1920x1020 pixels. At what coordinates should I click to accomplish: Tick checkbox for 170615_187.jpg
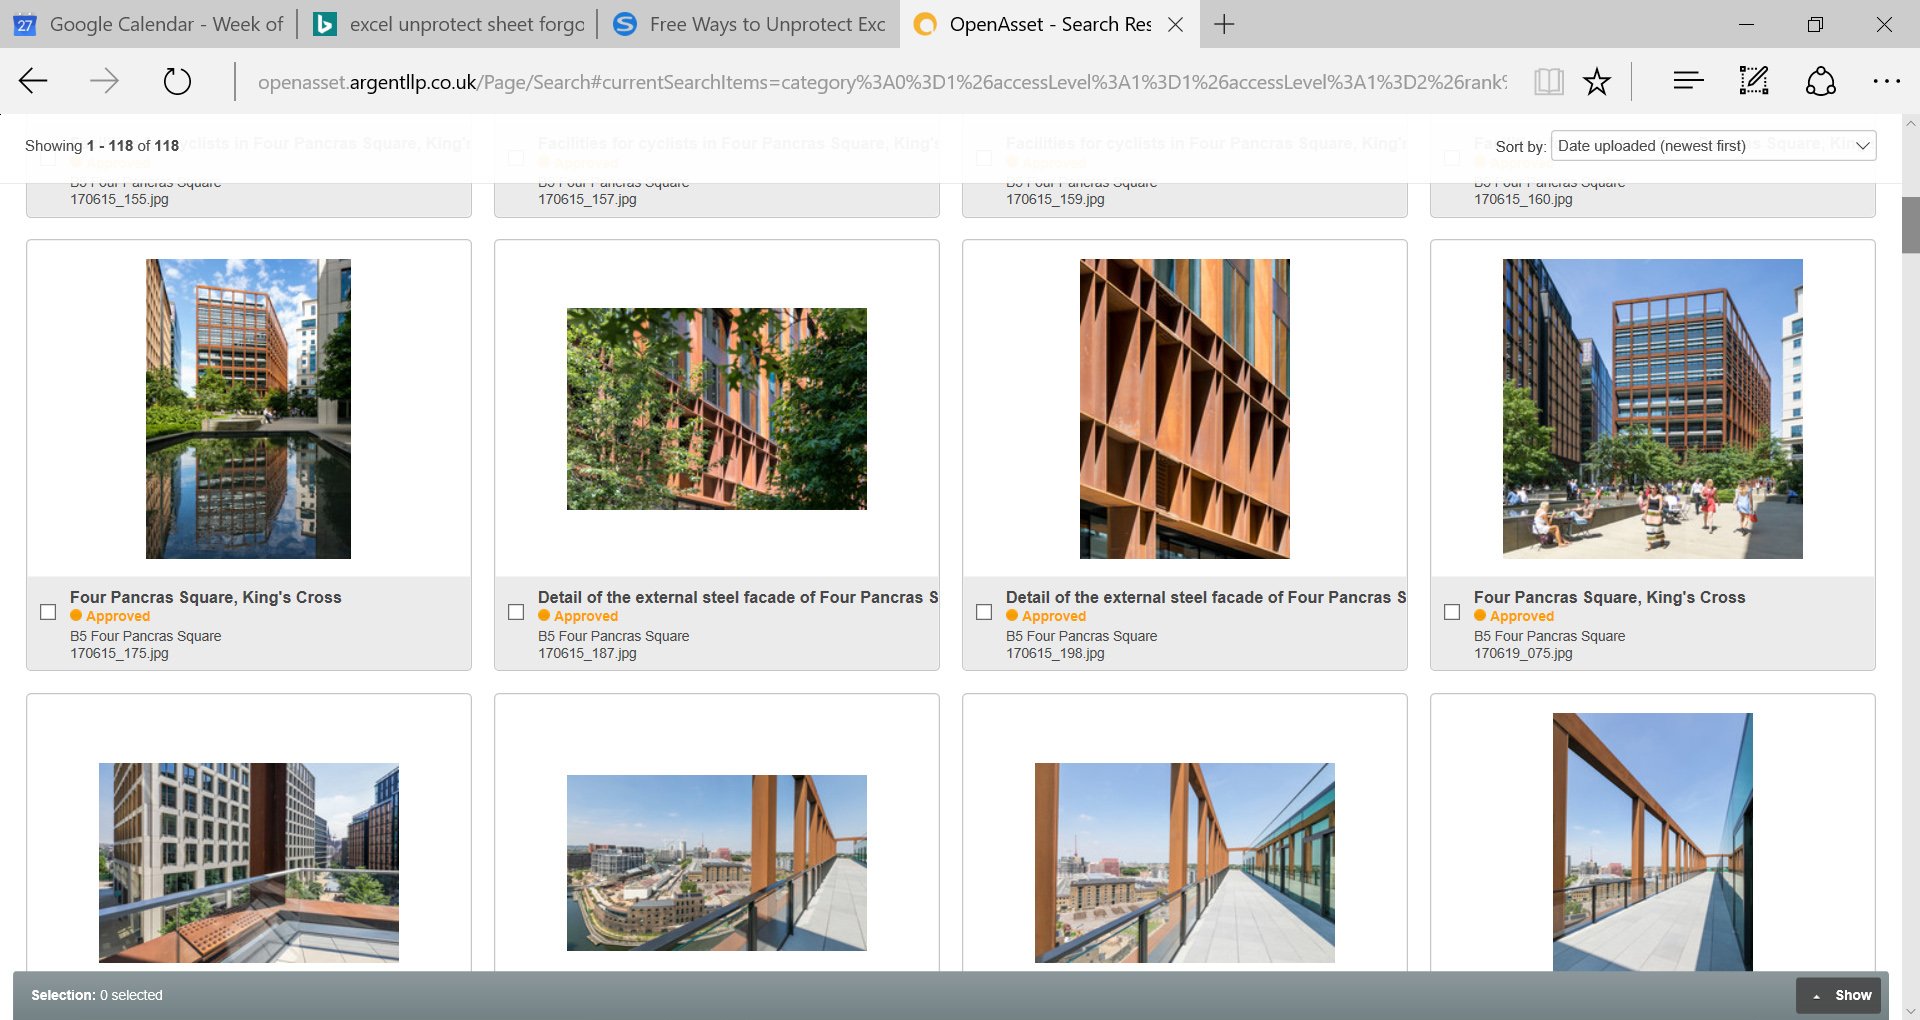pyautogui.click(x=516, y=612)
